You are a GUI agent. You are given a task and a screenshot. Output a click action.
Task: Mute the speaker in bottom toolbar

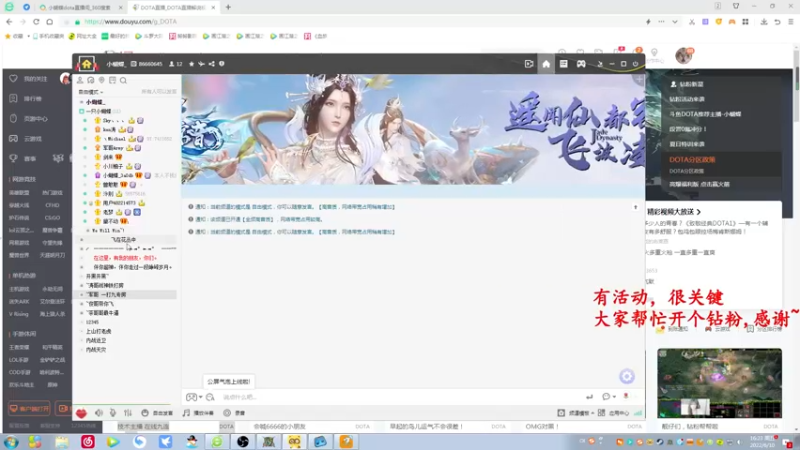pyautogui.click(x=99, y=413)
